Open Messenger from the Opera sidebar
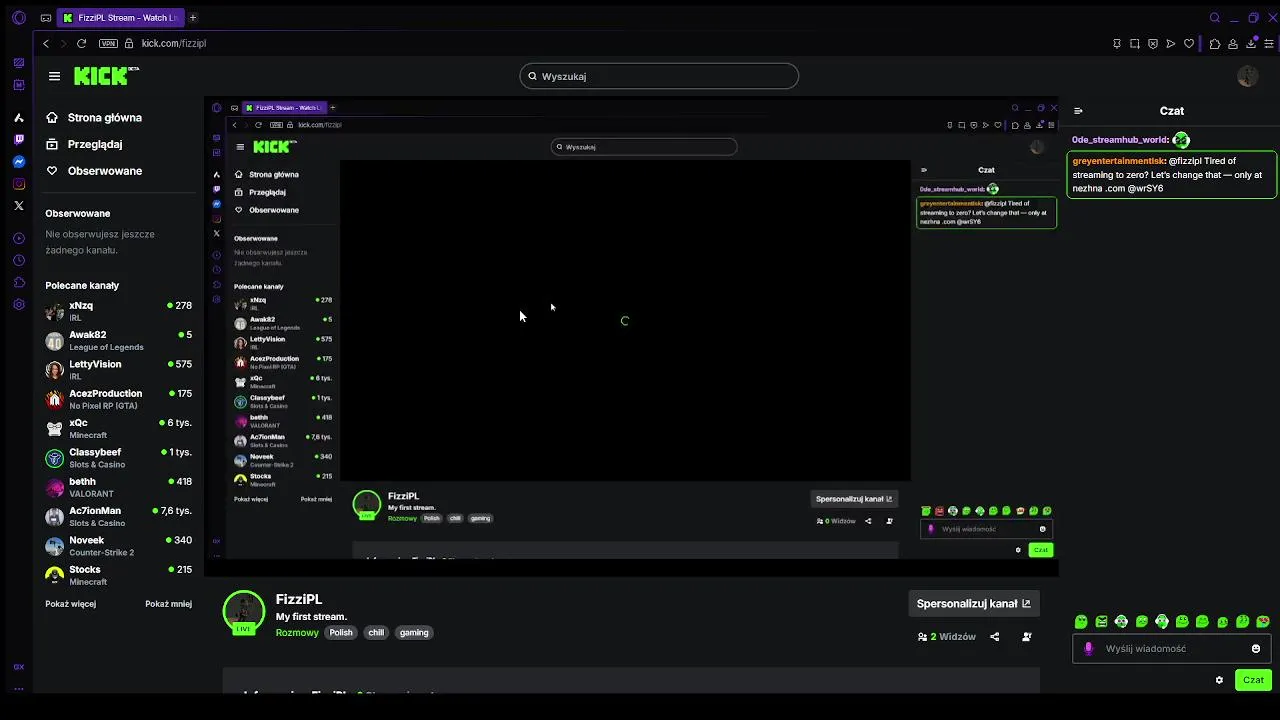1280x720 pixels. pyautogui.click(x=19, y=161)
